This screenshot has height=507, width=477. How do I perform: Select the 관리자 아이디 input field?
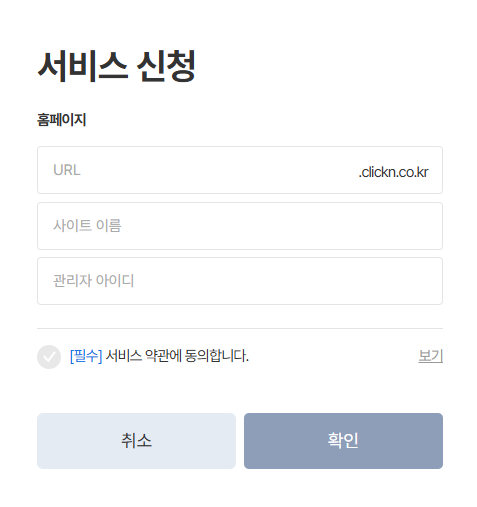pos(240,281)
